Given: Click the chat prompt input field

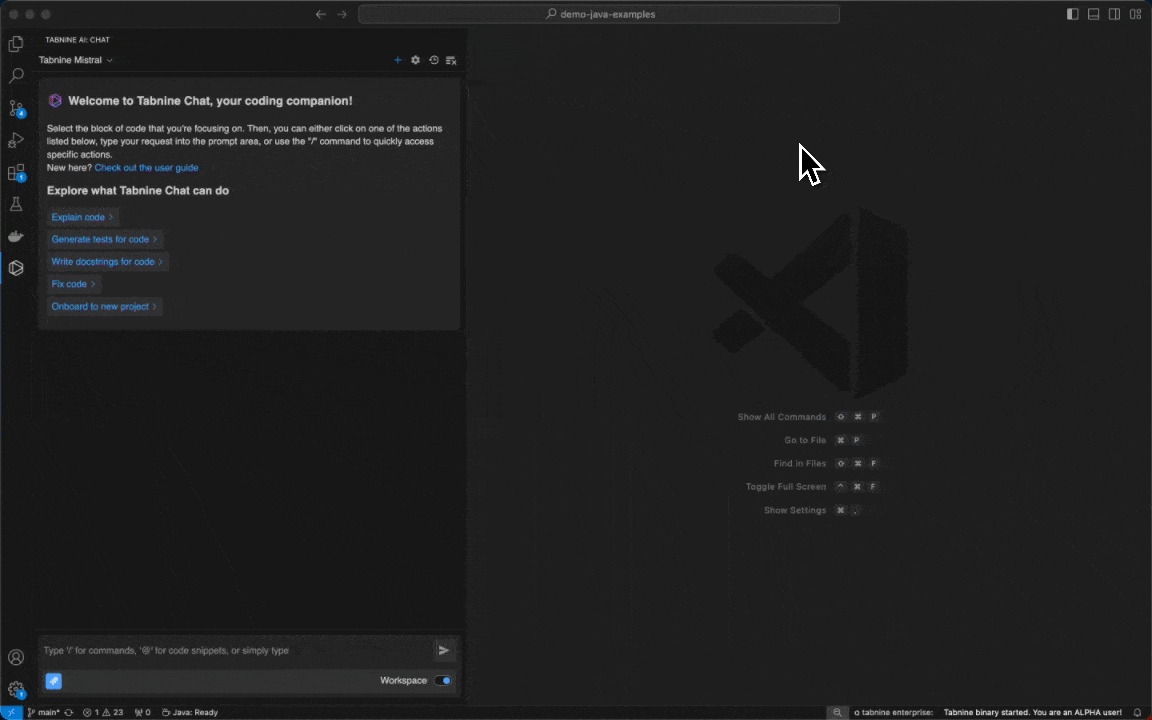Looking at the screenshot, I should pyautogui.click(x=235, y=650).
